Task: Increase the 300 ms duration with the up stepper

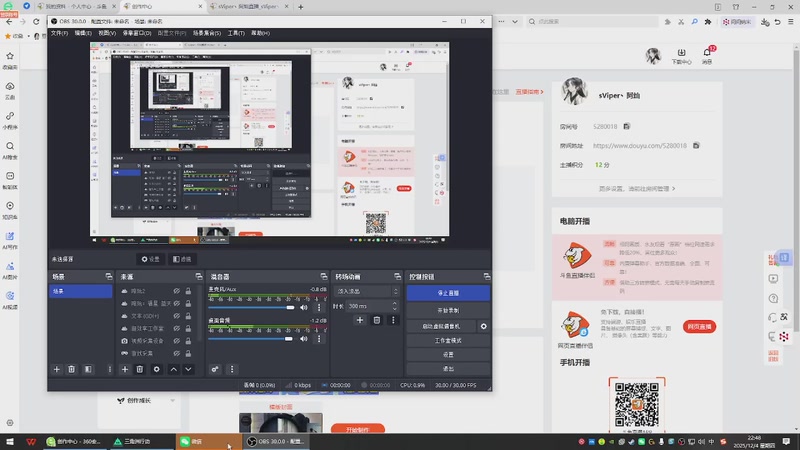Action: click(394, 304)
